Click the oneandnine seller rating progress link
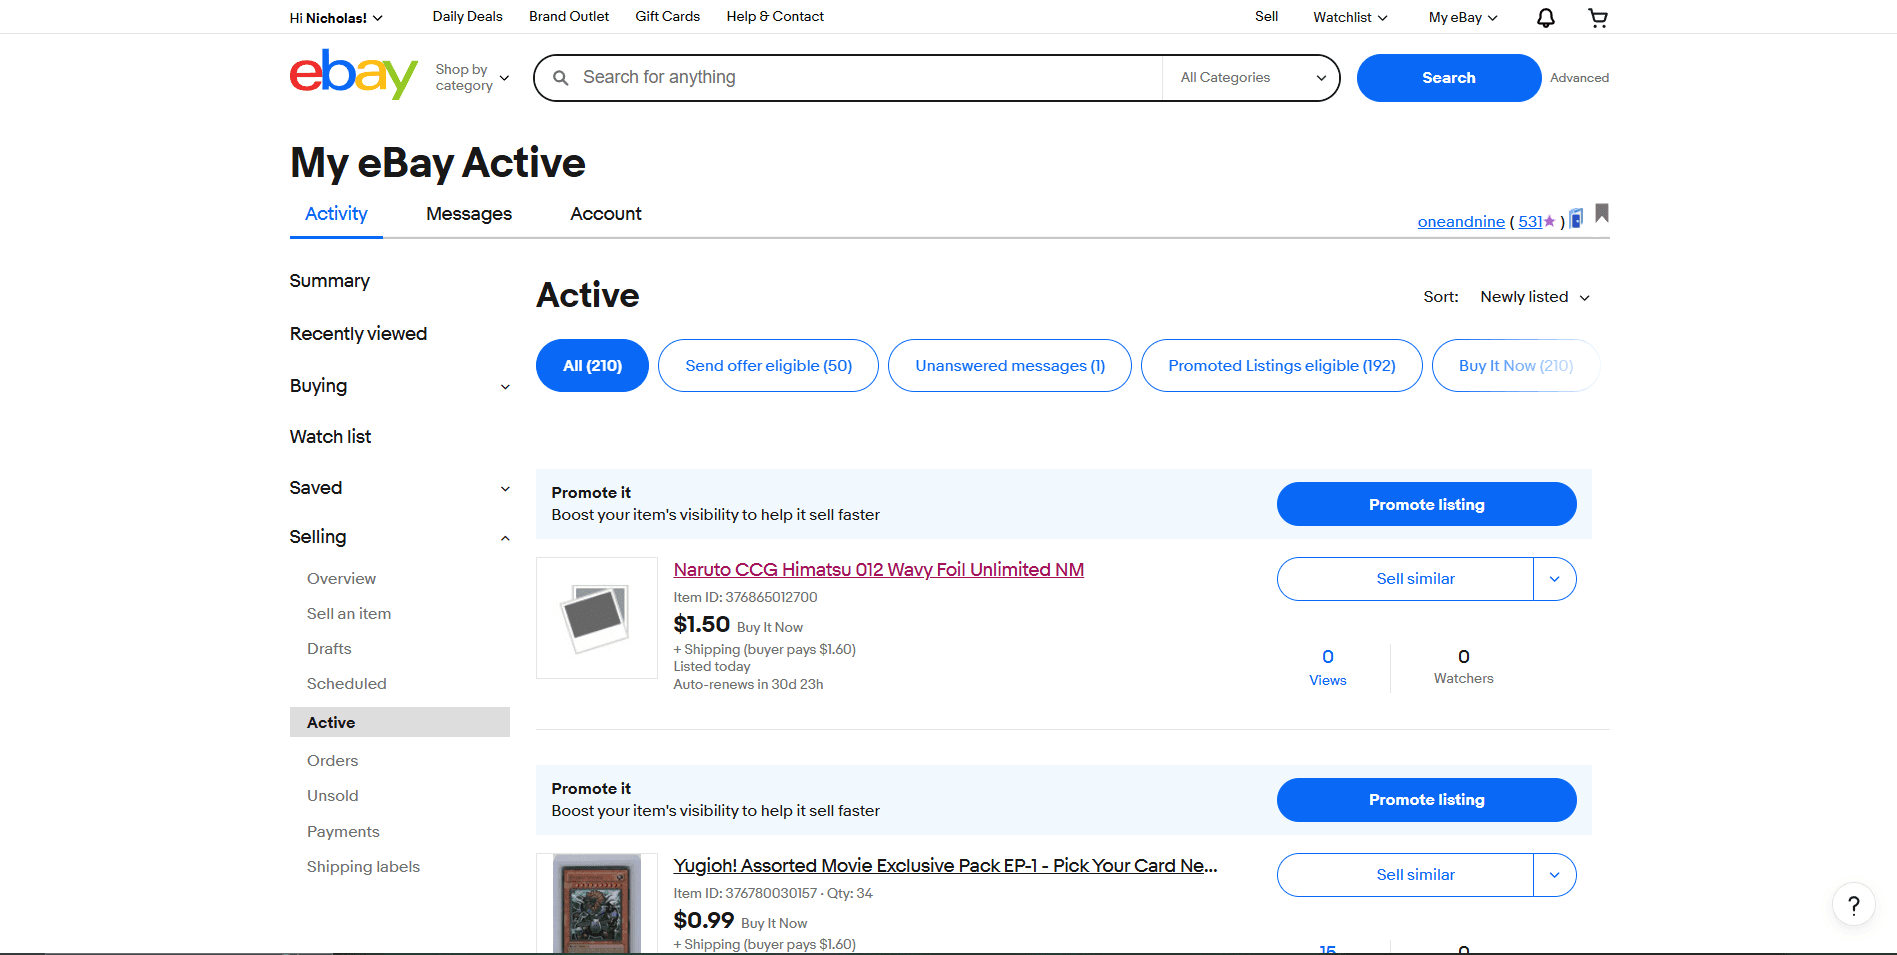The height and width of the screenshot is (955, 1897). click(1531, 221)
